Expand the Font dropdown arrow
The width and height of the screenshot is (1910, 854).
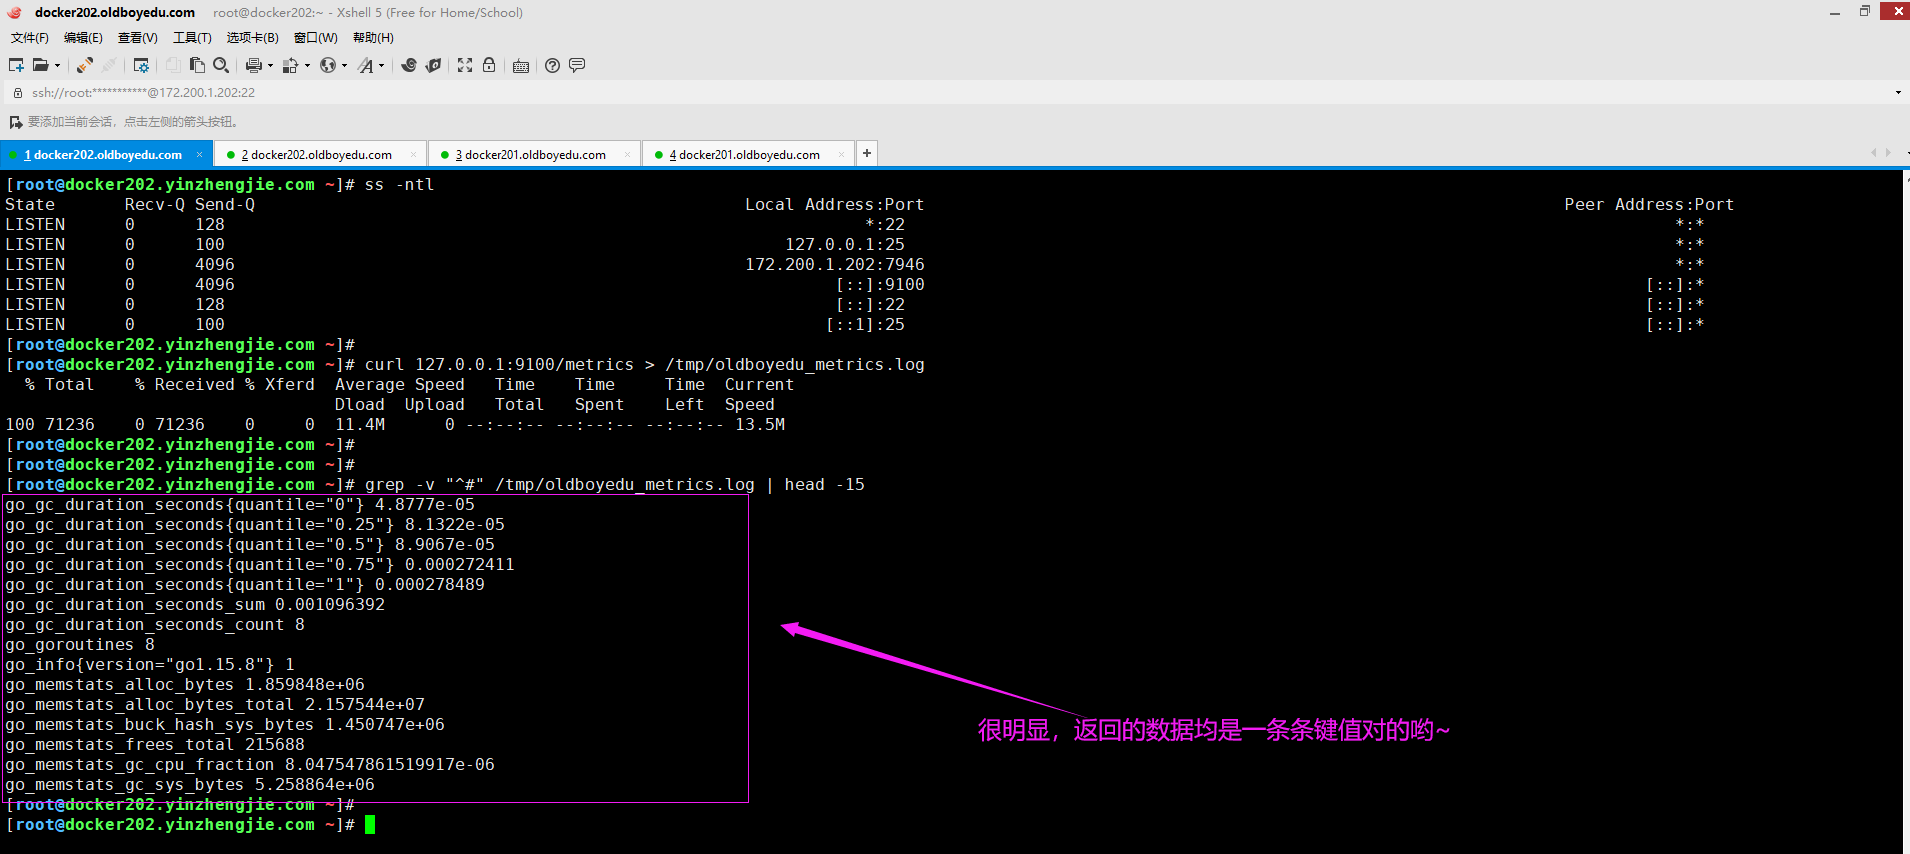[381, 66]
